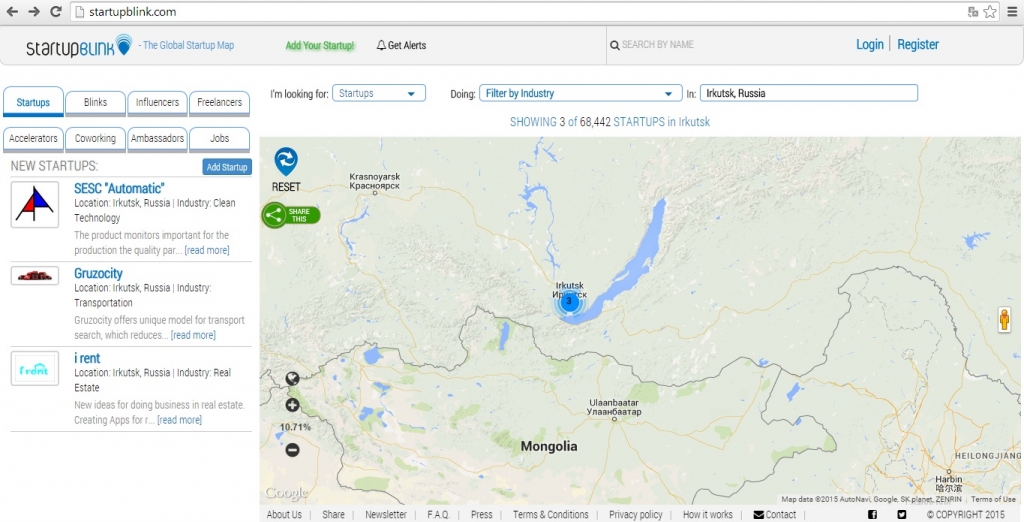Click the Ulaanbaatar label on map
This screenshot has height=522, width=1024.
pyautogui.click(x=614, y=407)
